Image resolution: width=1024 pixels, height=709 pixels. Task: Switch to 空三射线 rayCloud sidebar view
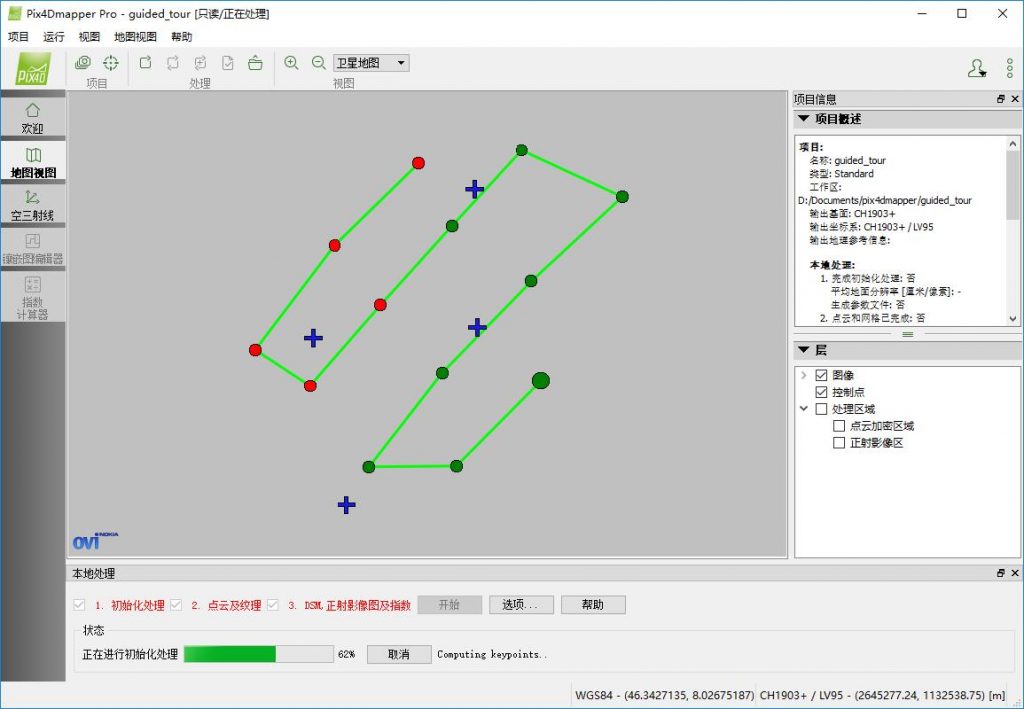(x=33, y=205)
